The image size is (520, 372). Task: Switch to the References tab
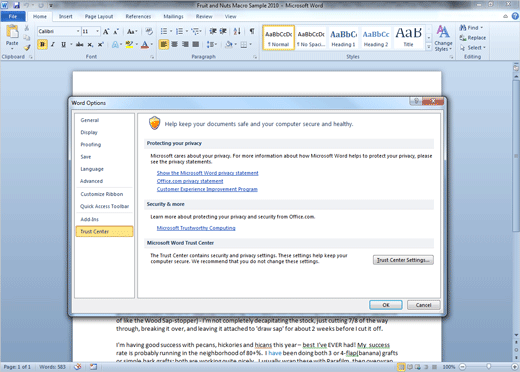coord(138,16)
